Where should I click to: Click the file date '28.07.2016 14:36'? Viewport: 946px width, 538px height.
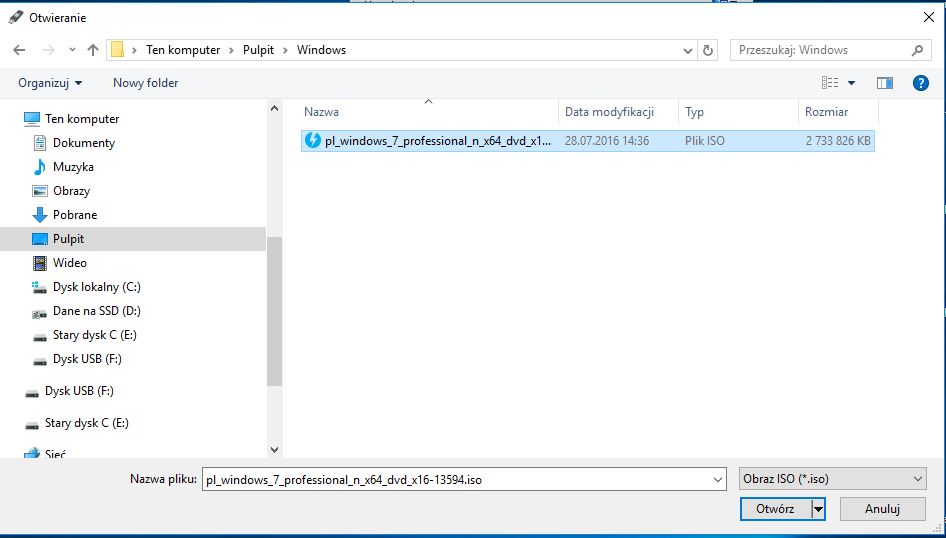pos(607,141)
